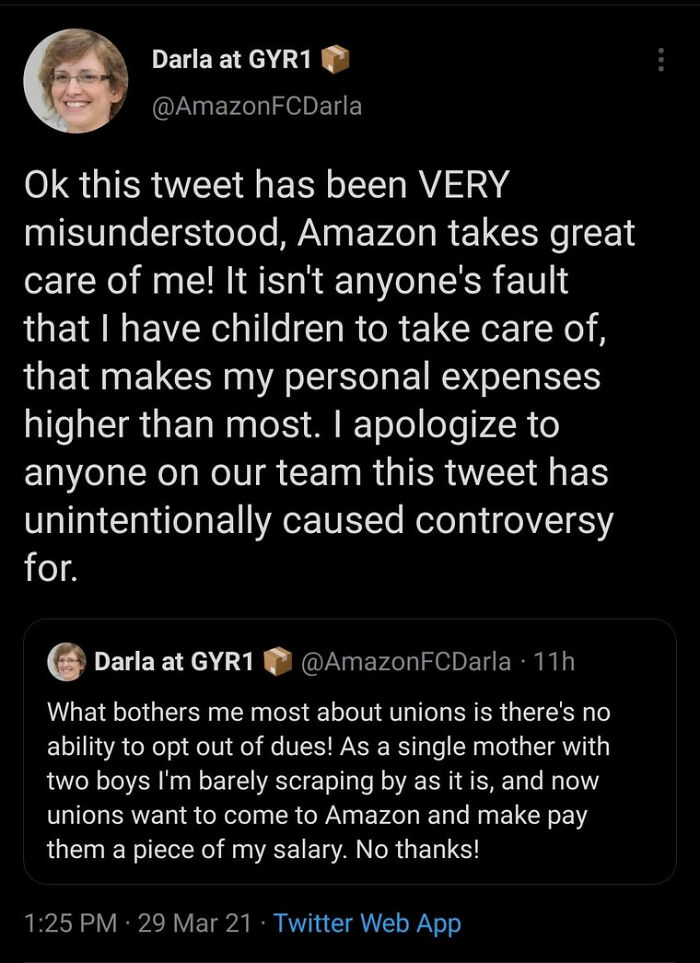Screen dimensions: 700x963
Task: Click the "1:25 PM" tweet time
Action: coord(67,923)
